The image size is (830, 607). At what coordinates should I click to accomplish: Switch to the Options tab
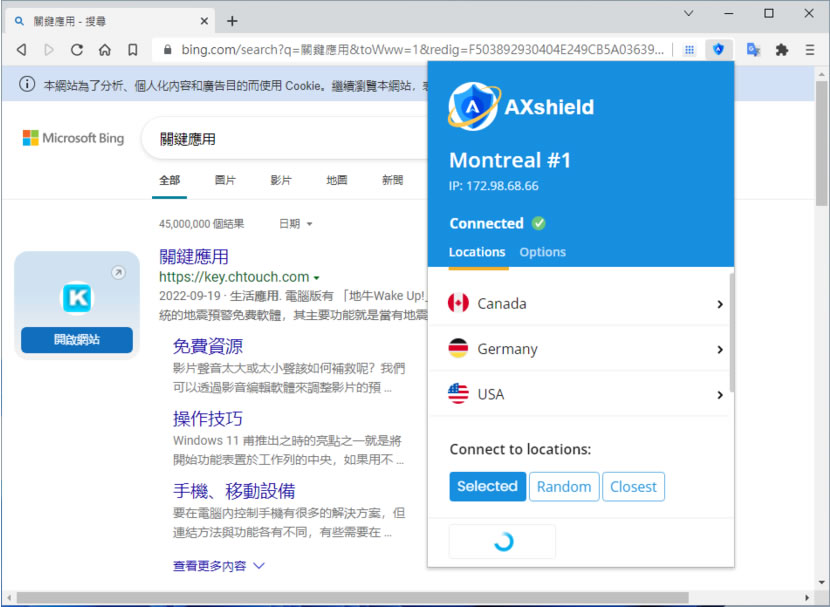543,252
